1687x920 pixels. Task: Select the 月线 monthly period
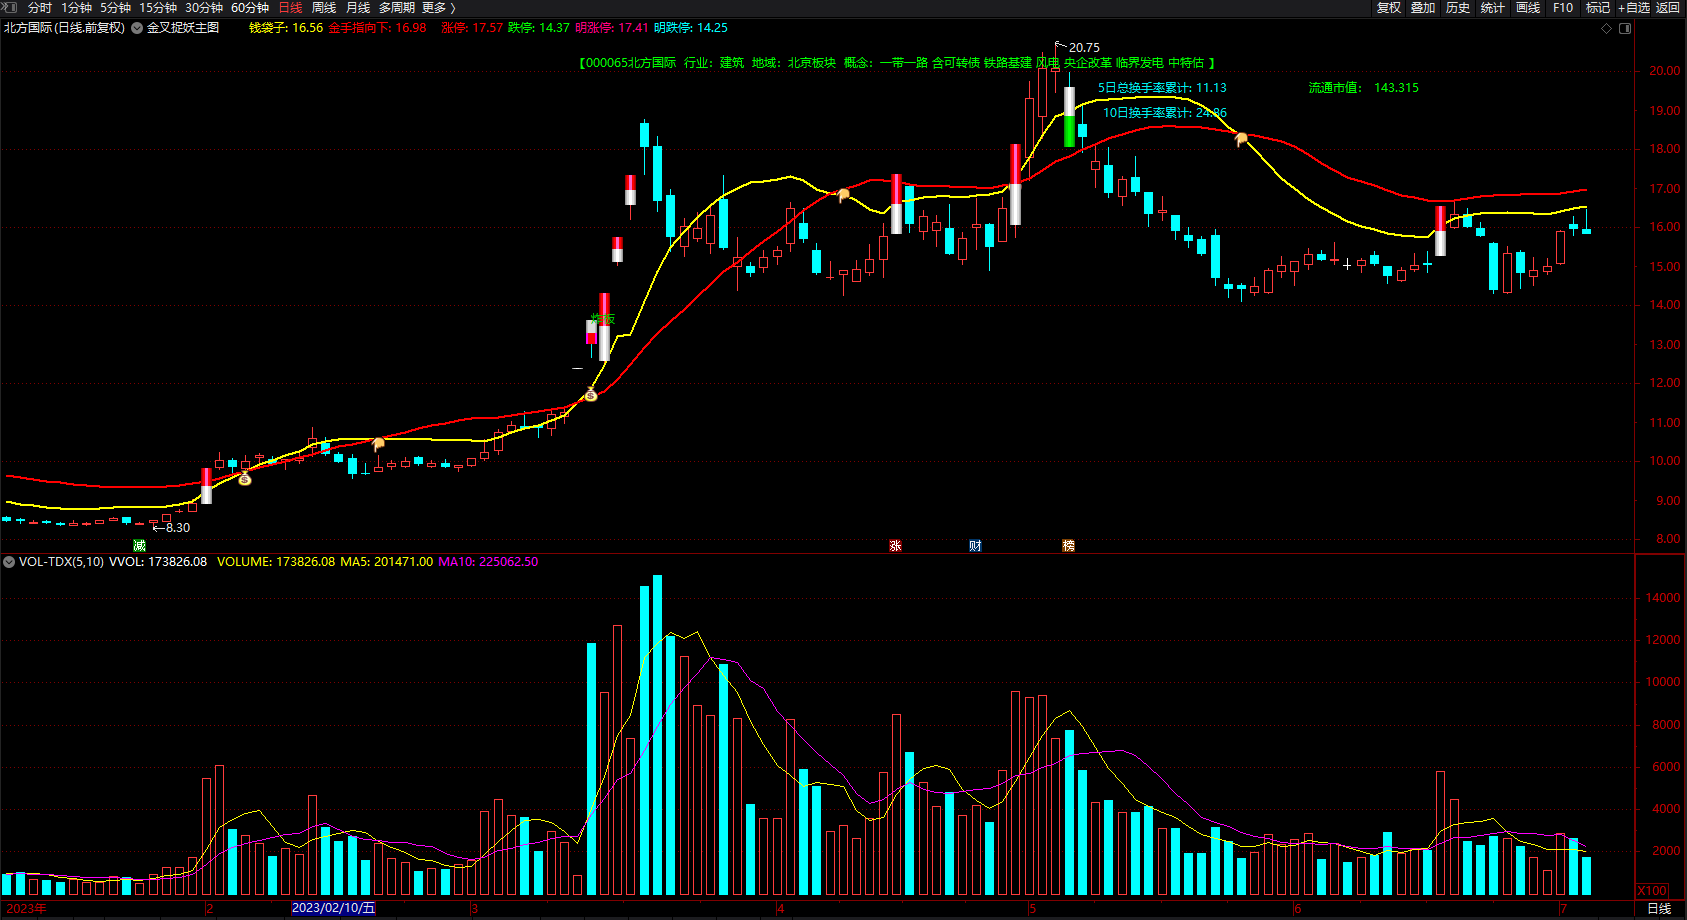click(x=358, y=8)
